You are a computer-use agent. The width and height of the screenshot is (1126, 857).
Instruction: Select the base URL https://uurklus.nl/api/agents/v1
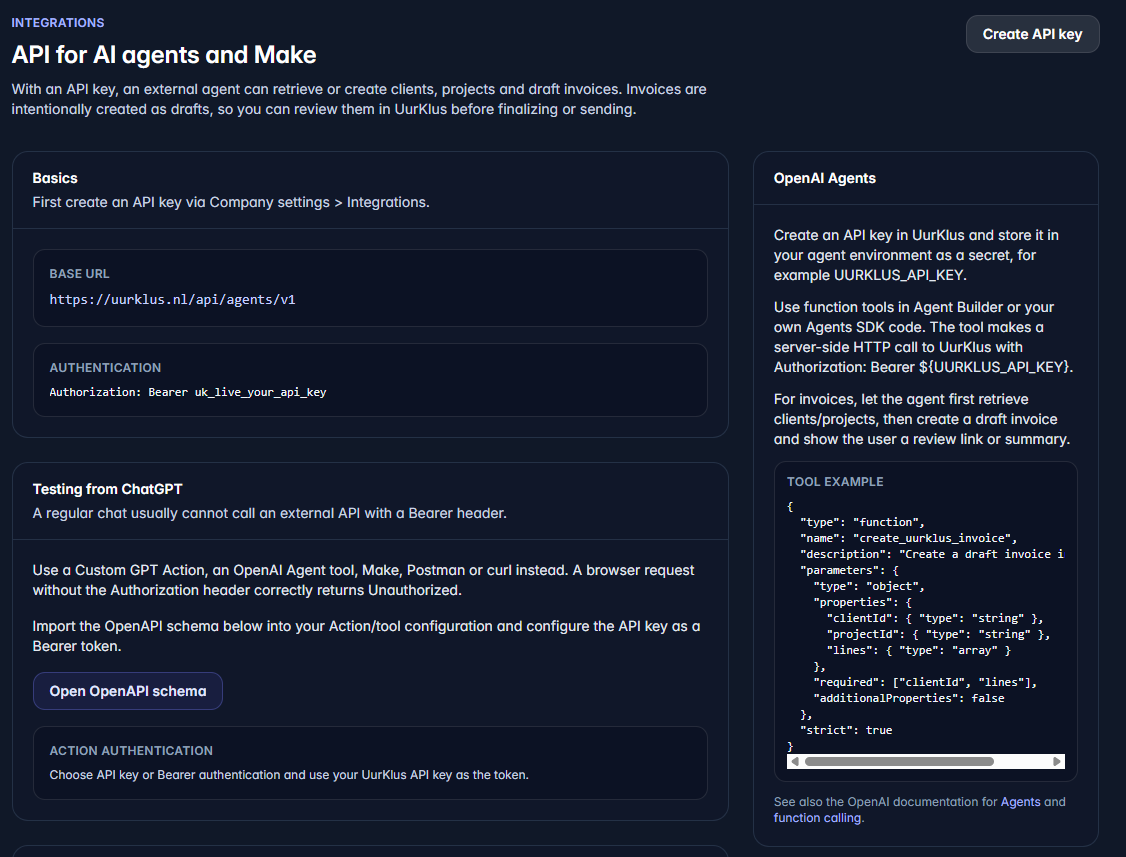click(172, 300)
